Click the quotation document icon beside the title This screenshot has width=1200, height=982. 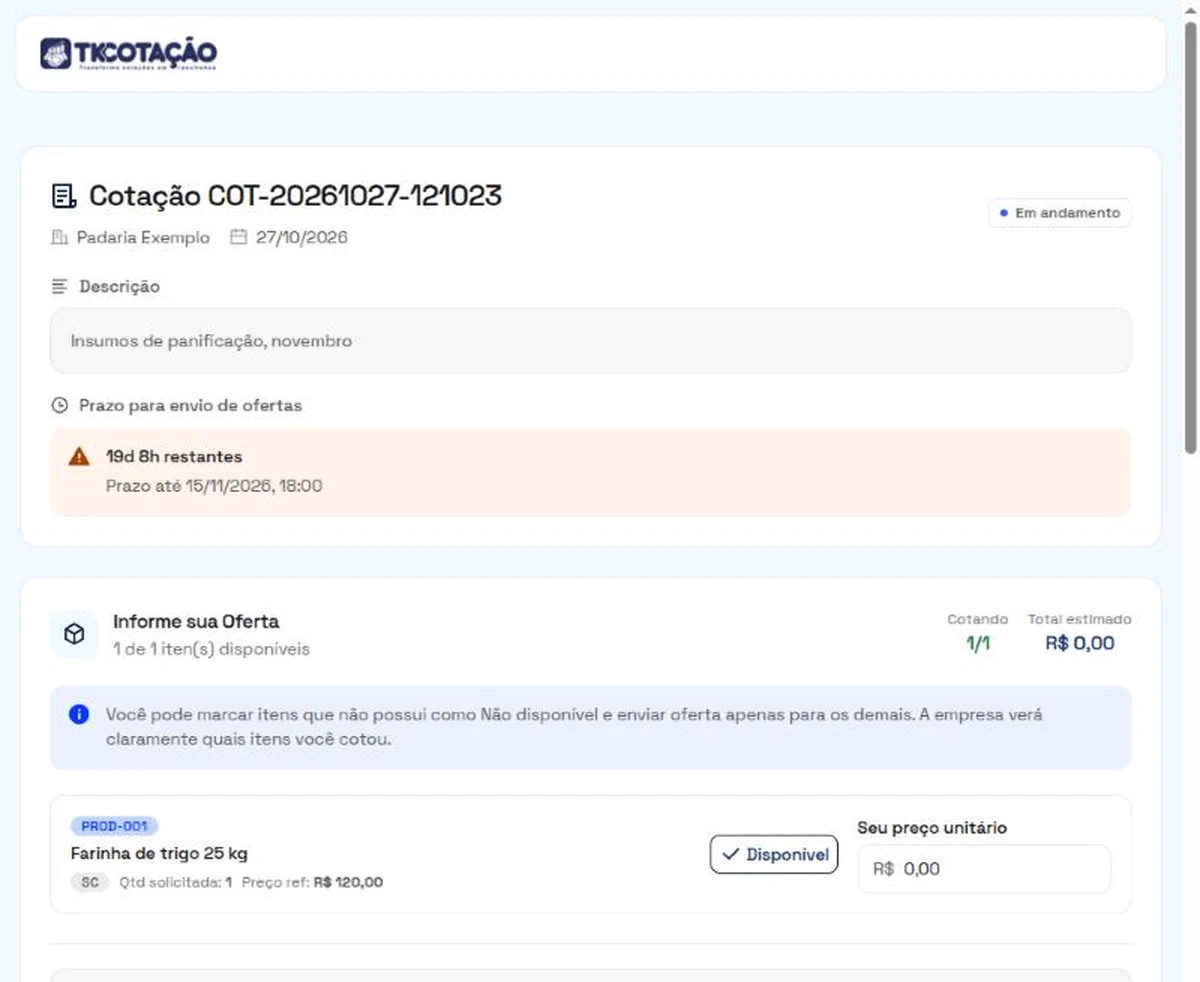point(64,196)
